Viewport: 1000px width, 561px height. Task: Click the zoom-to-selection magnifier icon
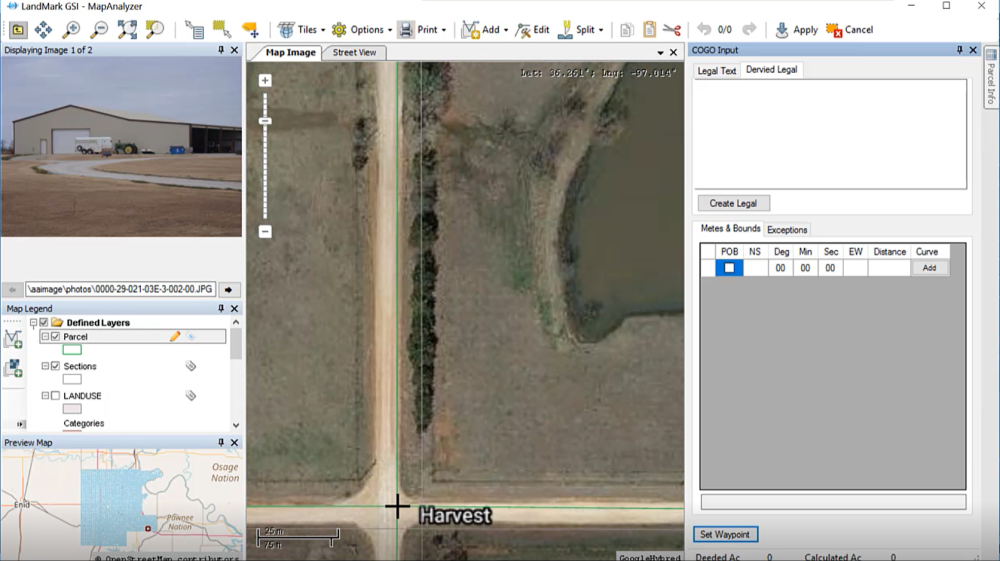point(154,29)
